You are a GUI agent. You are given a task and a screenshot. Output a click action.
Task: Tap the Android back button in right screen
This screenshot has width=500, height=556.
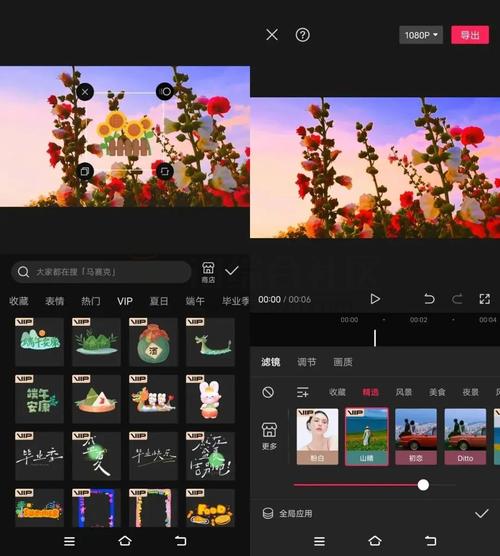(430, 541)
